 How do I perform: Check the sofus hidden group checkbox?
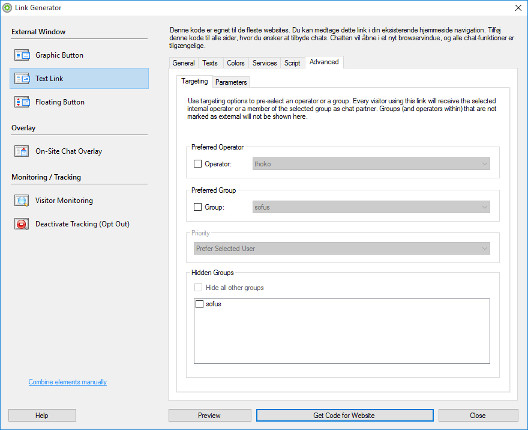[x=199, y=304]
